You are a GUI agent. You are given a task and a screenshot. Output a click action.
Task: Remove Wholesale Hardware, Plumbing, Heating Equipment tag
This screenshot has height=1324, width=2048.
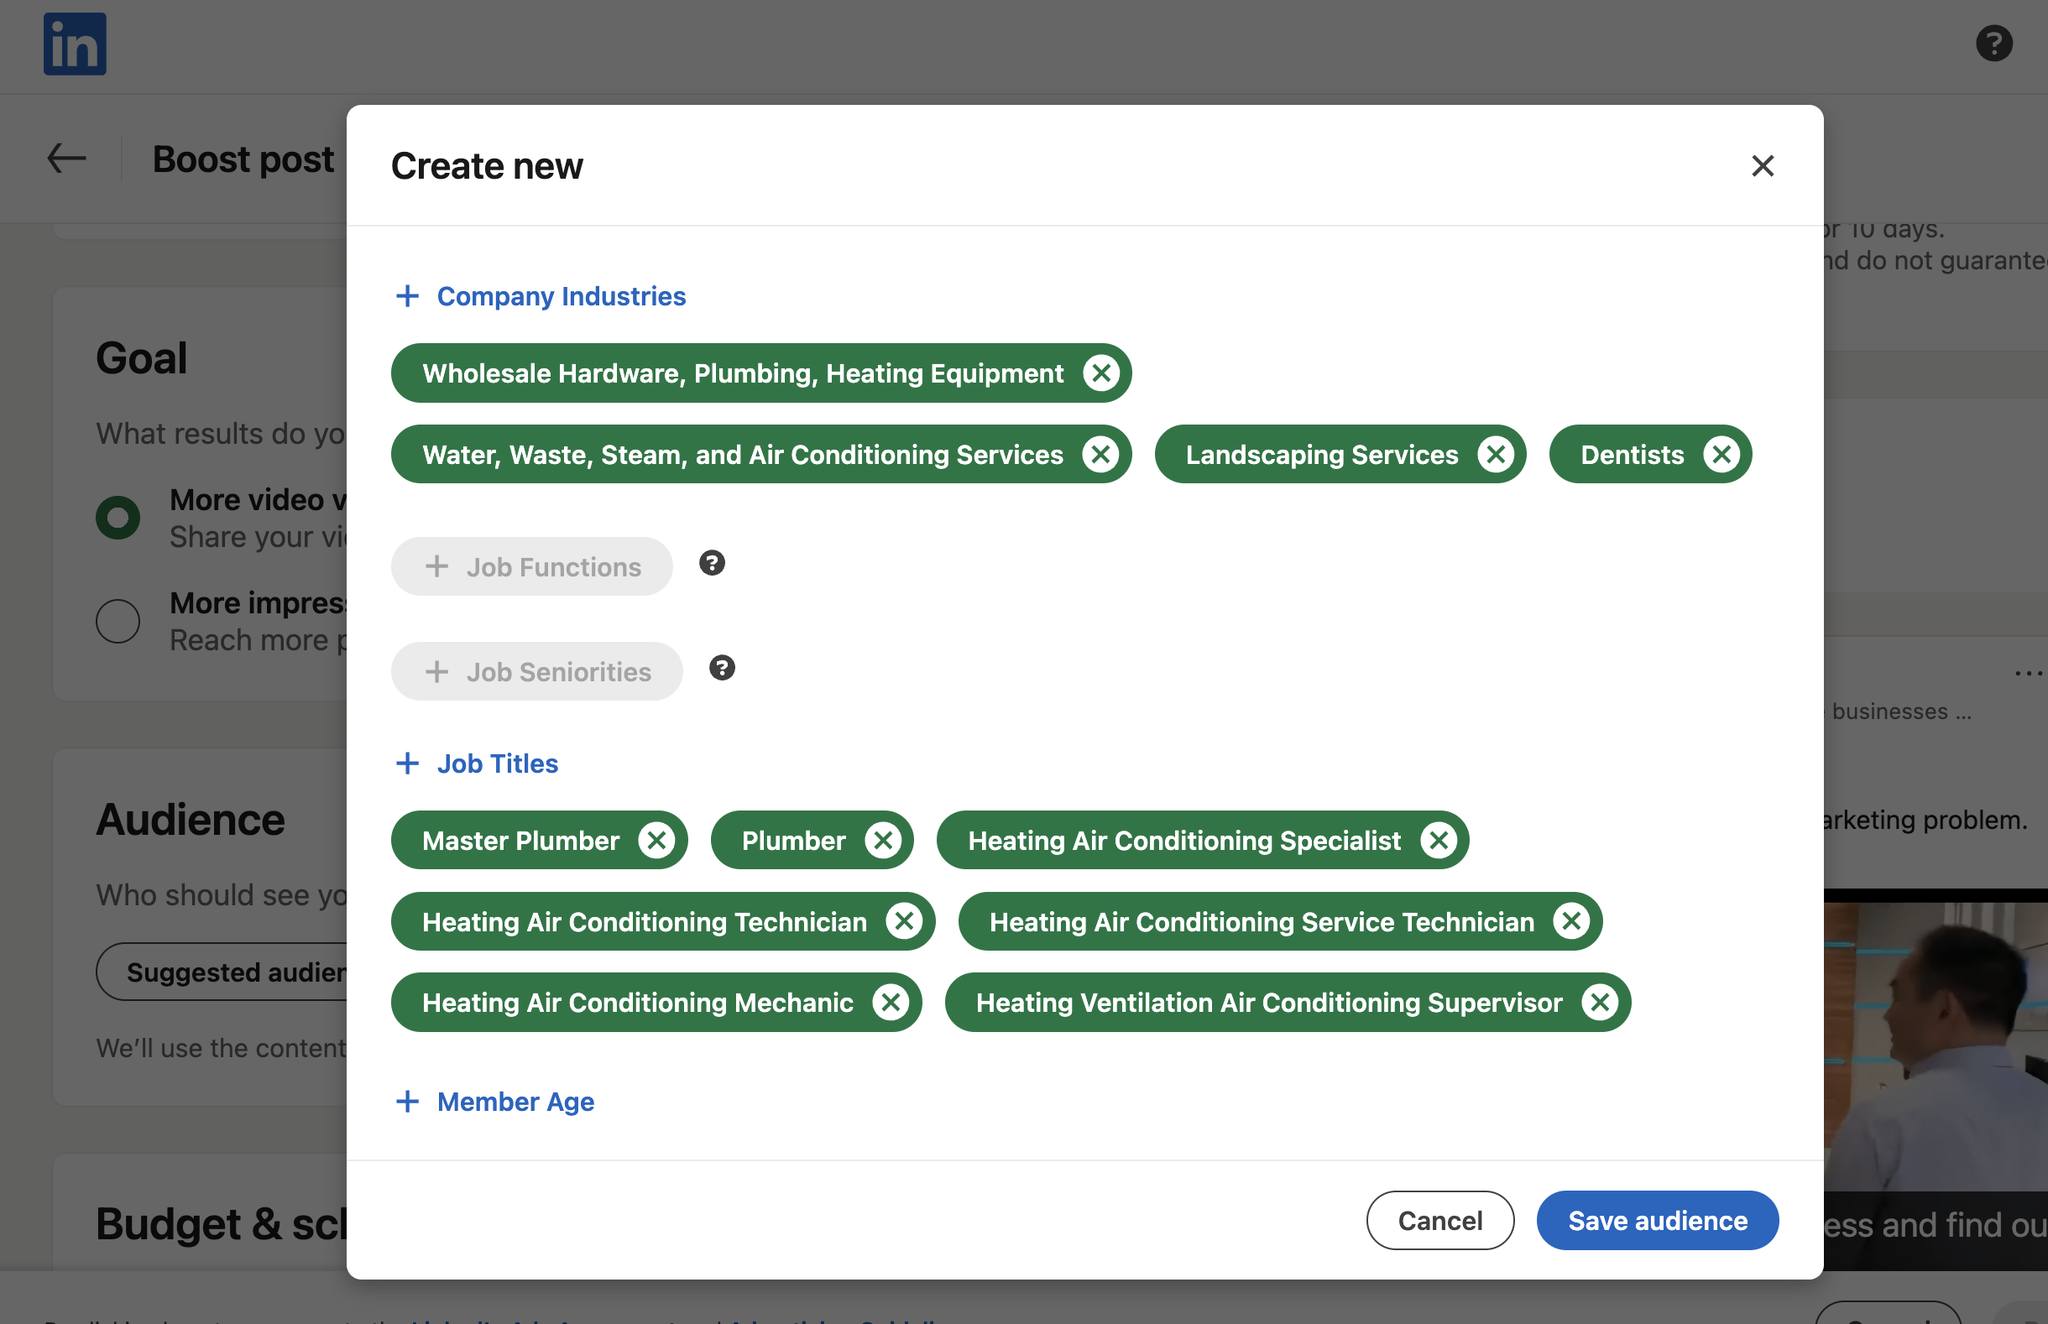point(1101,374)
